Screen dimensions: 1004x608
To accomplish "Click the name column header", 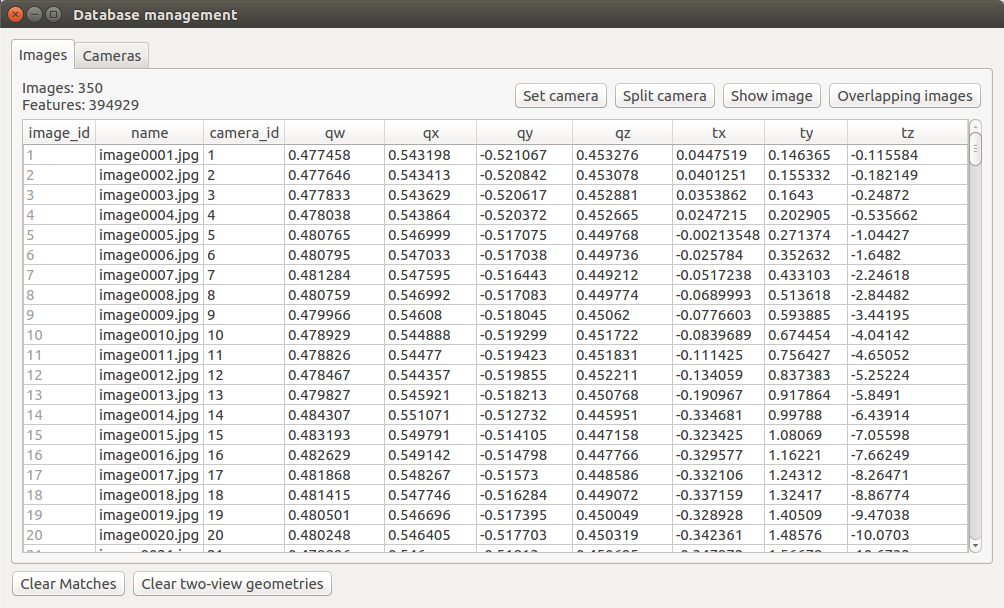I will click(x=149, y=132).
